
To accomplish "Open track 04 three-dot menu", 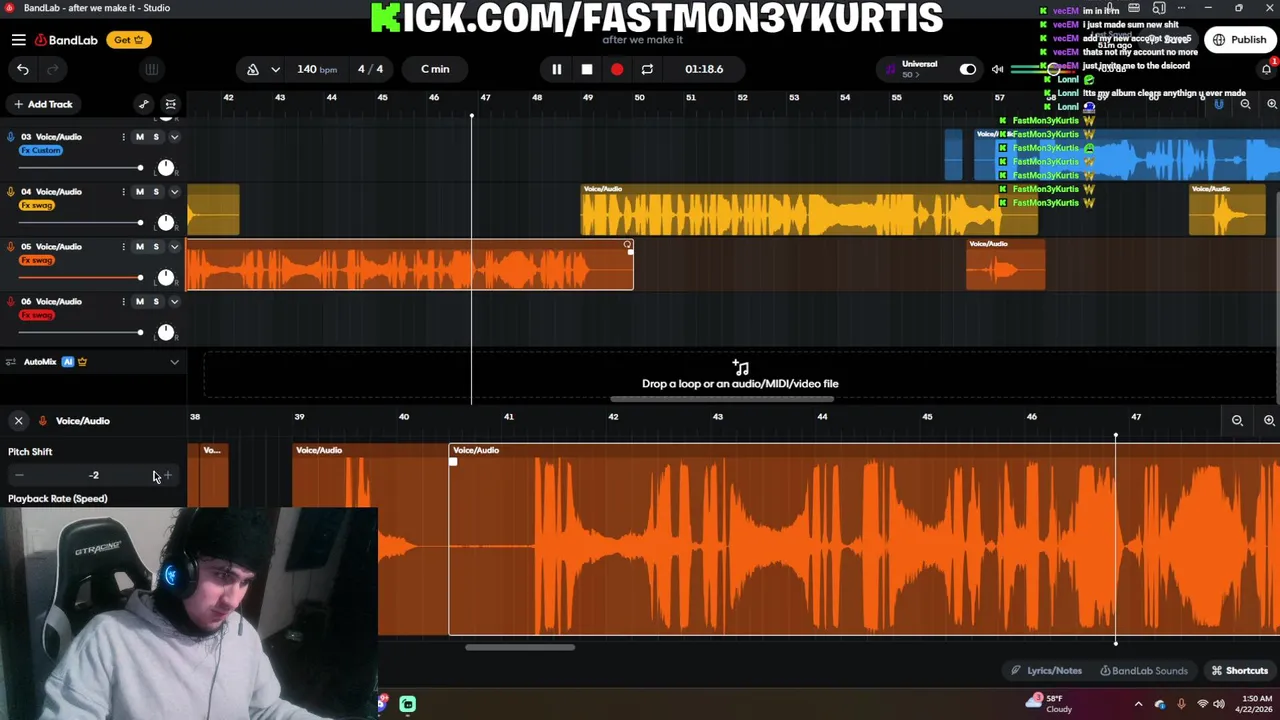I will pos(124,192).
